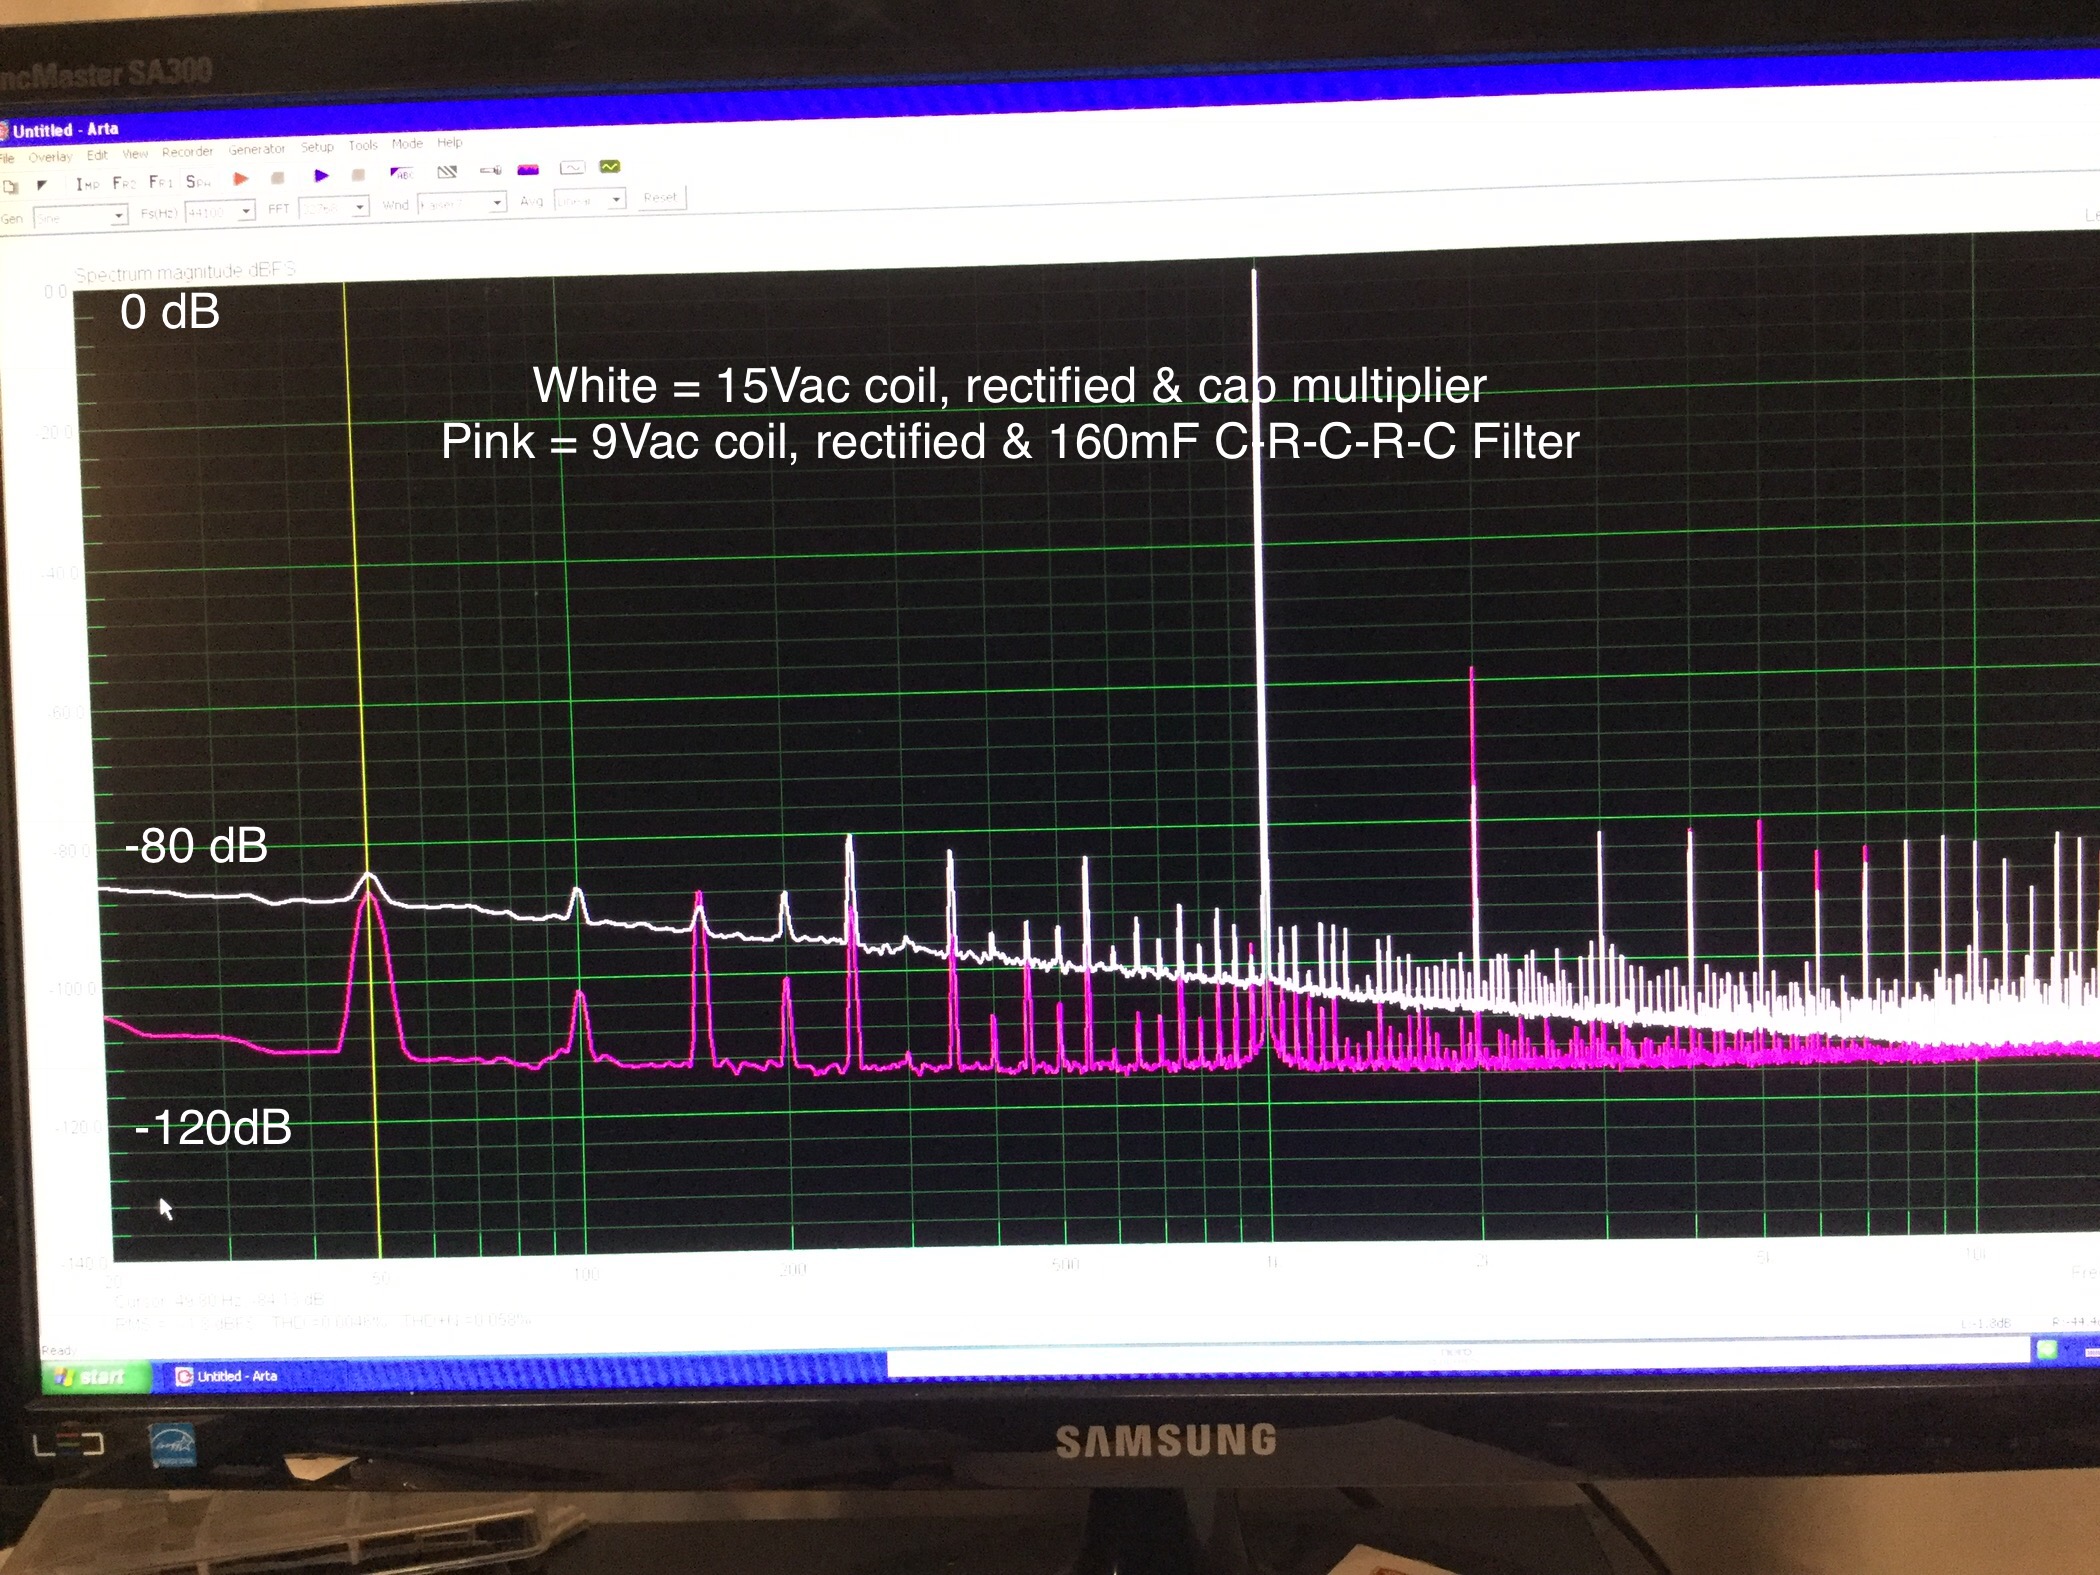This screenshot has height=1575, width=2100.
Task: Stop recording with the first grey square
Action: [278, 178]
